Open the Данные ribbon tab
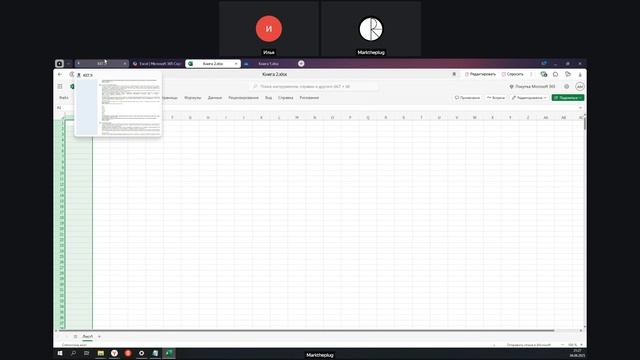 [215, 98]
